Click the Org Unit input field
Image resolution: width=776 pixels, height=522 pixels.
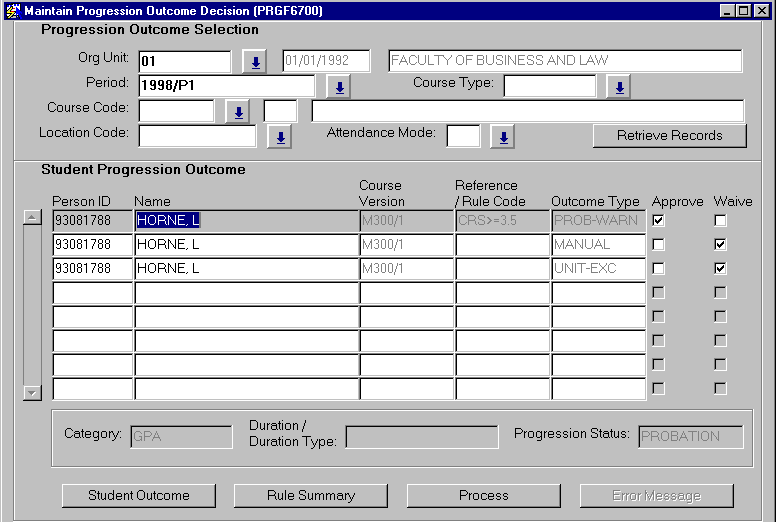click(x=184, y=62)
